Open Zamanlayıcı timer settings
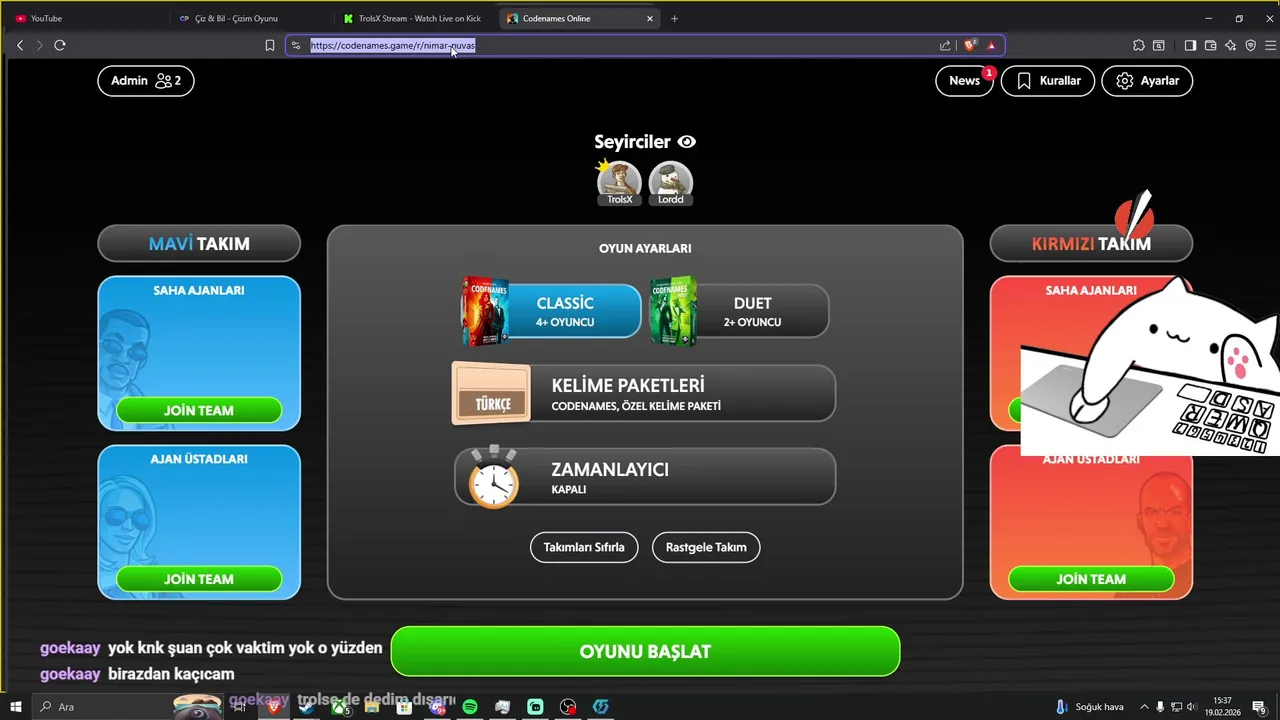The image size is (1280, 720). click(644, 476)
